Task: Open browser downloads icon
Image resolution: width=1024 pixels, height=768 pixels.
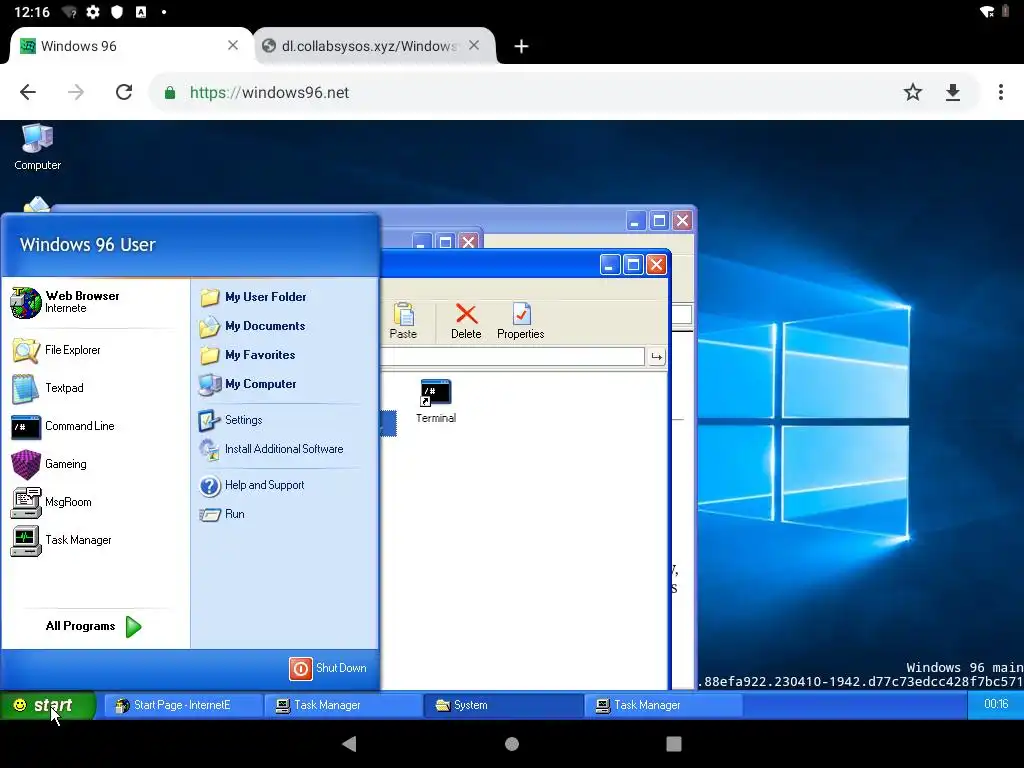Action: pyautogui.click(x=953, y=92)
